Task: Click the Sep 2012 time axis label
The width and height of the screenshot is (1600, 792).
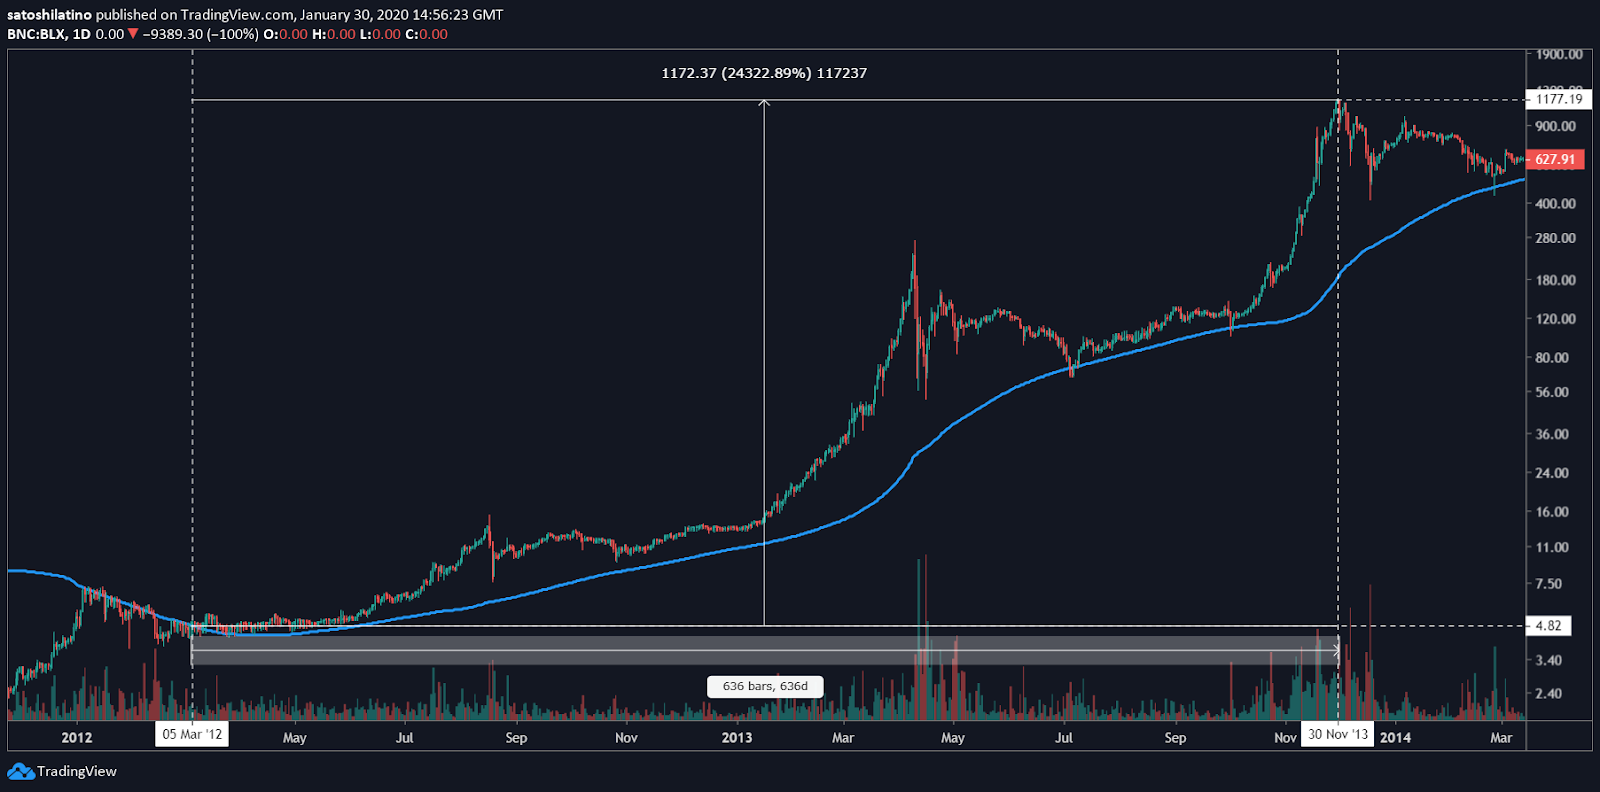Action: click(516, 738)
